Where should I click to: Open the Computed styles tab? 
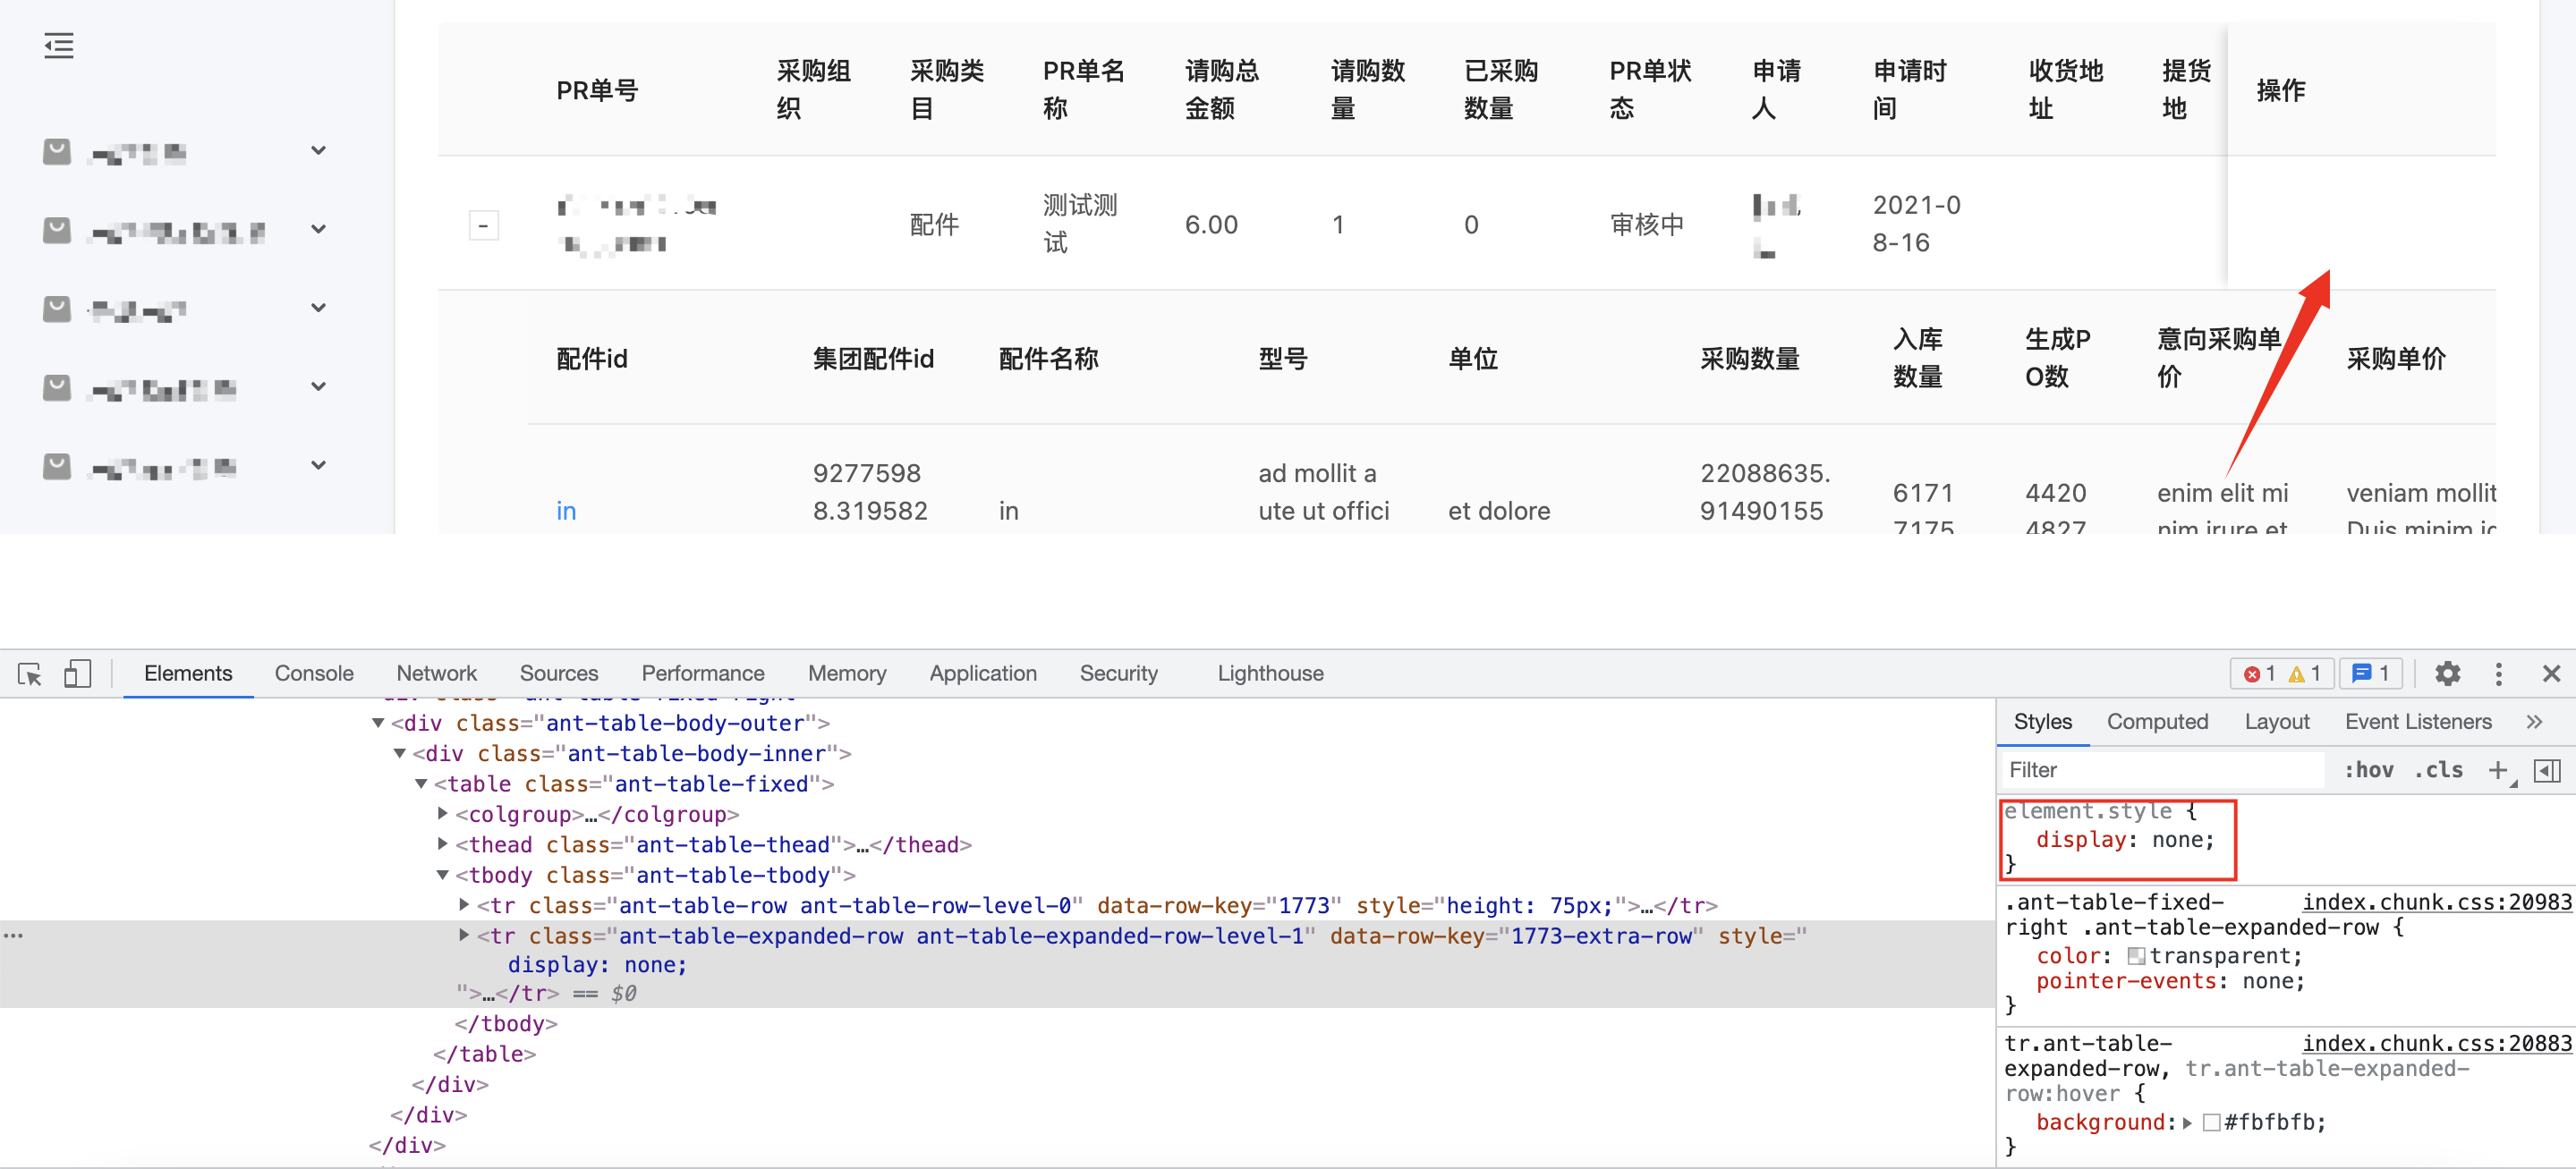click(2156, 721)
